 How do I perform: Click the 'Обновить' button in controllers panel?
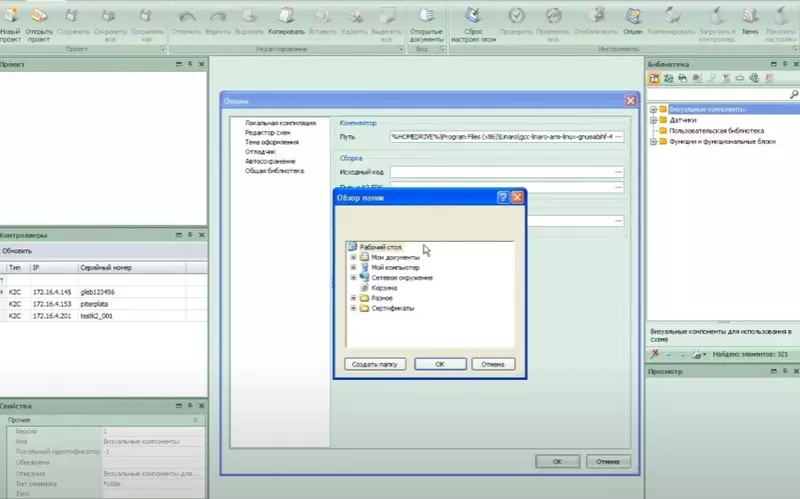tap(17, 250)
